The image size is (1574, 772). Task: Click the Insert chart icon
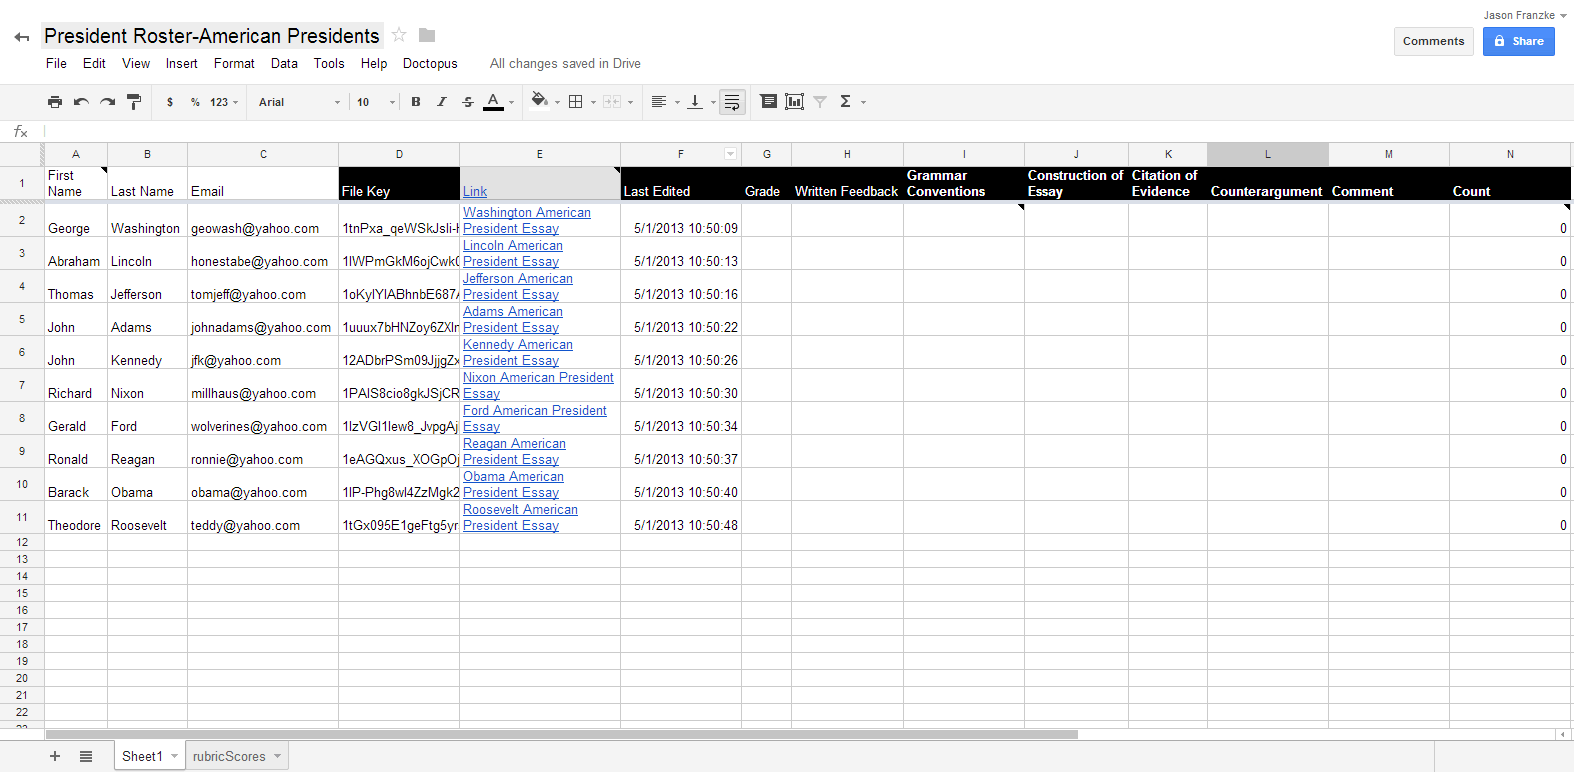(794, 102)
